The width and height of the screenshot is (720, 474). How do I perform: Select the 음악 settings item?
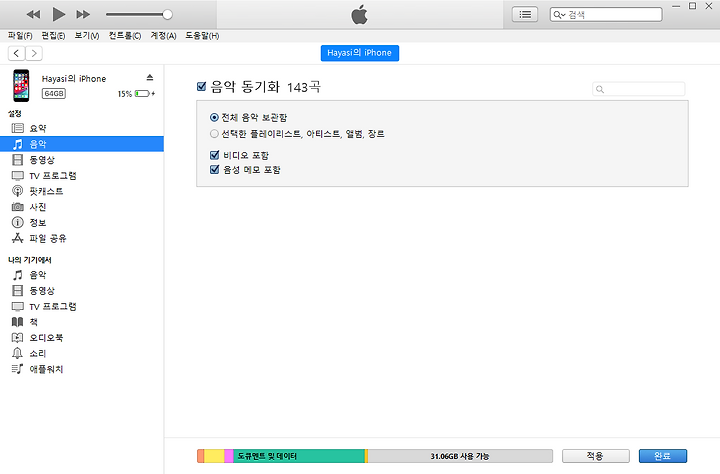pos(82,144)
